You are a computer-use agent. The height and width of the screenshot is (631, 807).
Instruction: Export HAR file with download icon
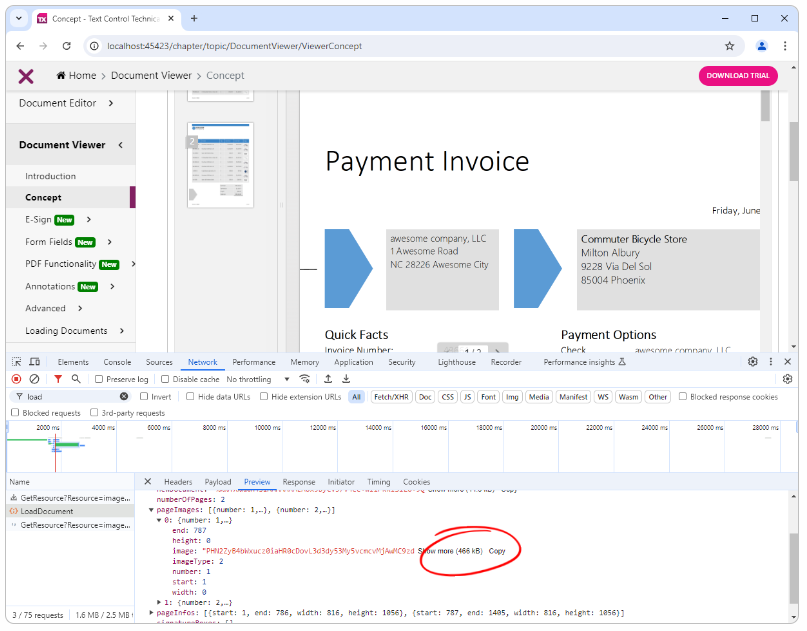coord(346,379)
